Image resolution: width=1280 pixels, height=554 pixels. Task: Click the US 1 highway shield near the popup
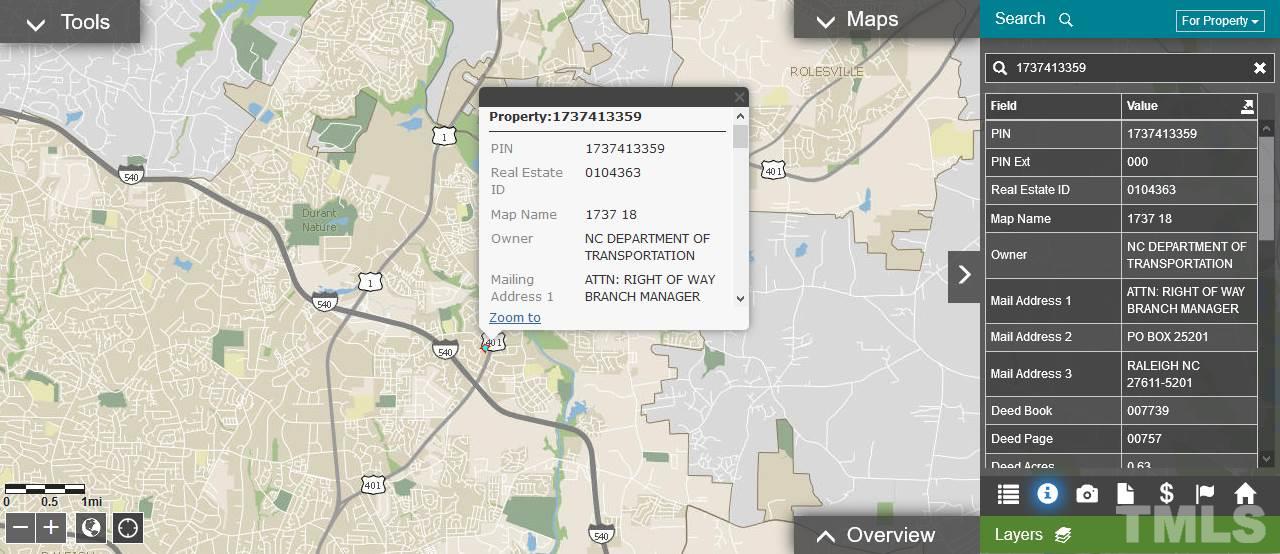click(444, 135)
